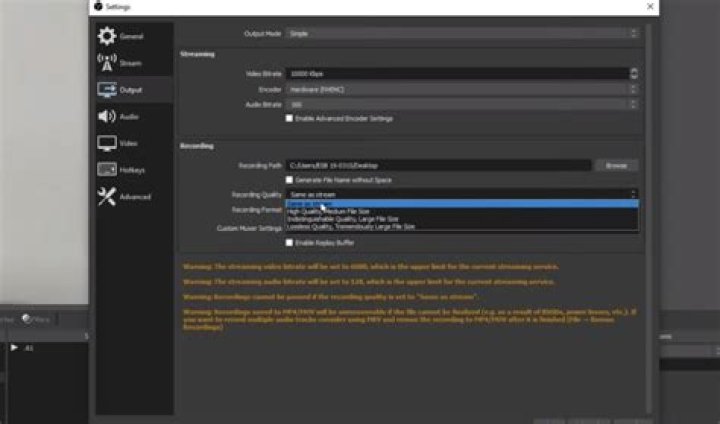Image resolution: width=720 pixels, height=424 pixels.
Task: Click the play triangle in the main window
Action: coord(14,348)
